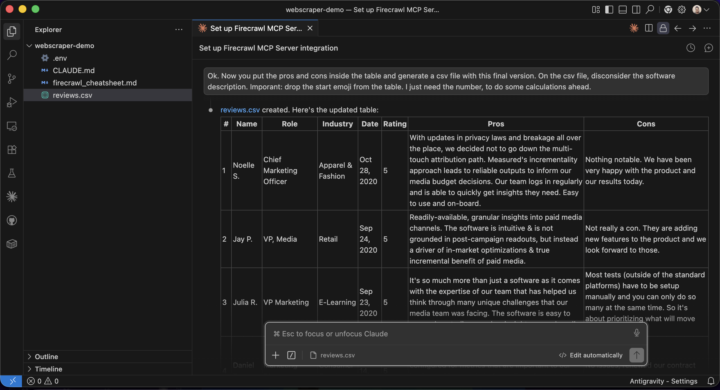Open firecrawl_cheatsheet.md file

(x=94, y=83)
